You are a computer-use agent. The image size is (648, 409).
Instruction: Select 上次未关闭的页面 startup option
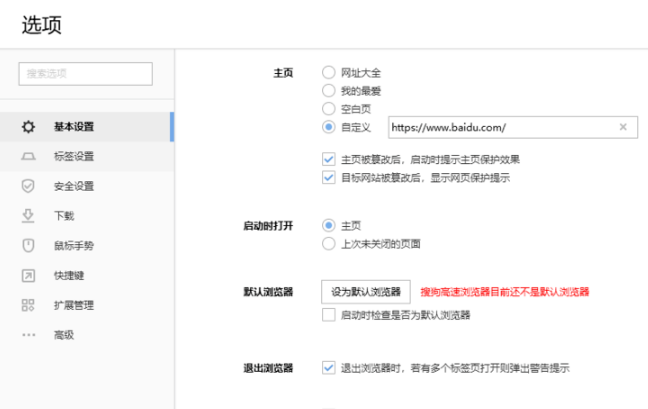coord(328,243)
